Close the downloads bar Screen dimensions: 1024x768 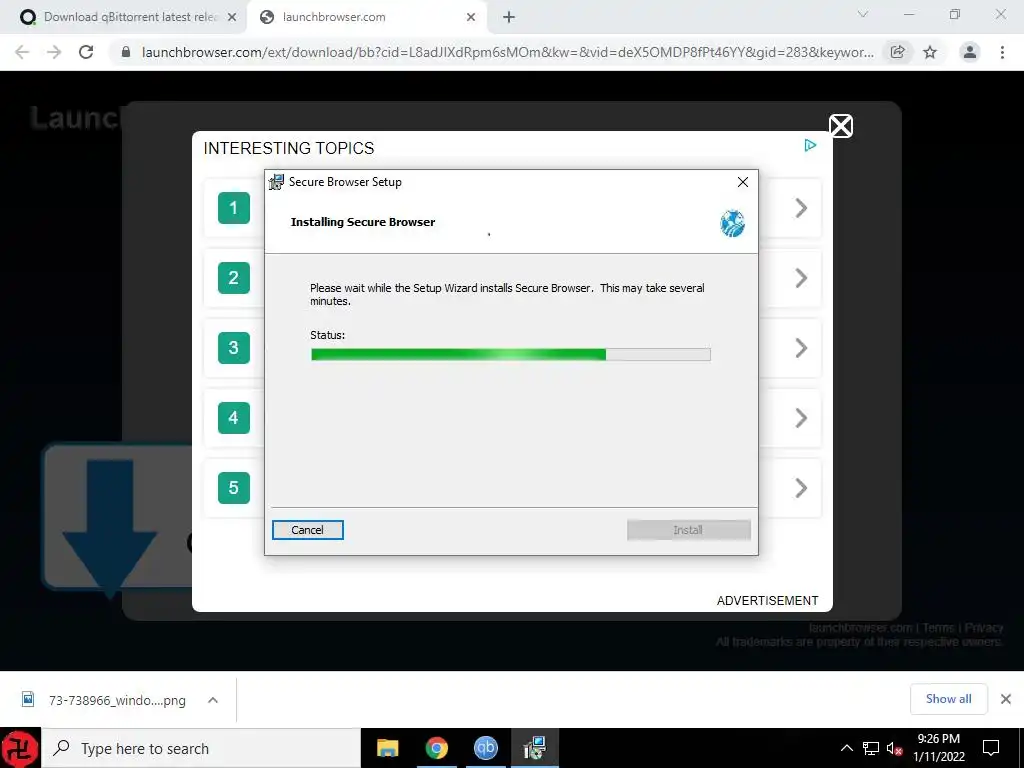1006,699
